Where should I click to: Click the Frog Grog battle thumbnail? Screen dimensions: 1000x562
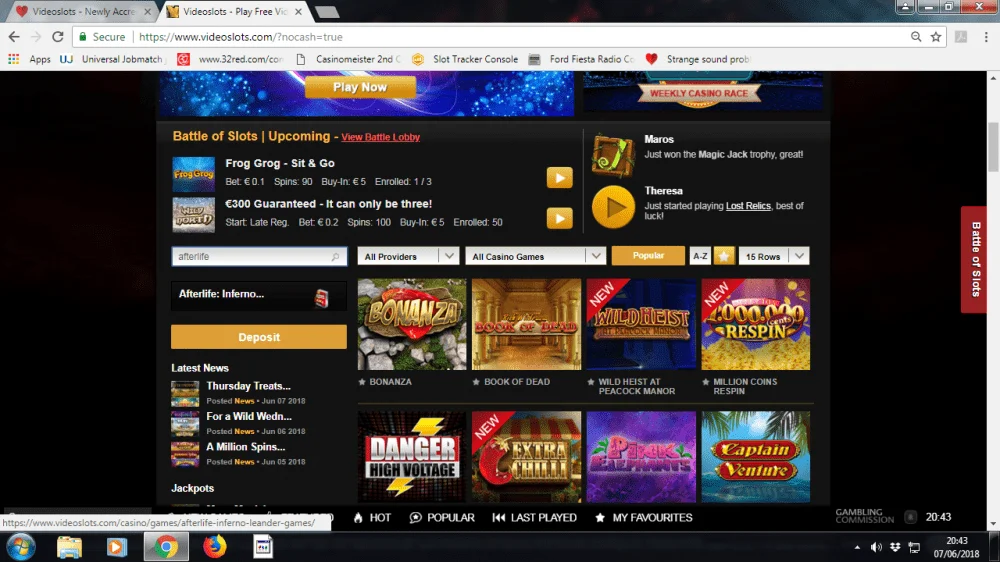(193, 174)
